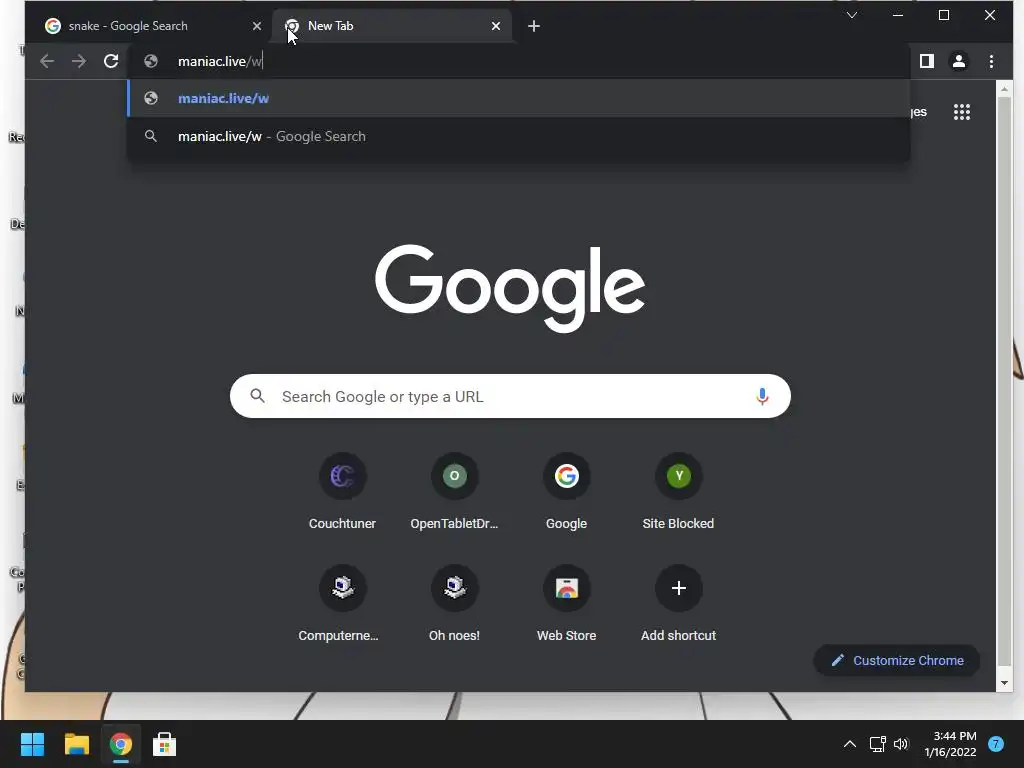Show hidden system tray icons

pyautogui.click(x=850, y=744)
